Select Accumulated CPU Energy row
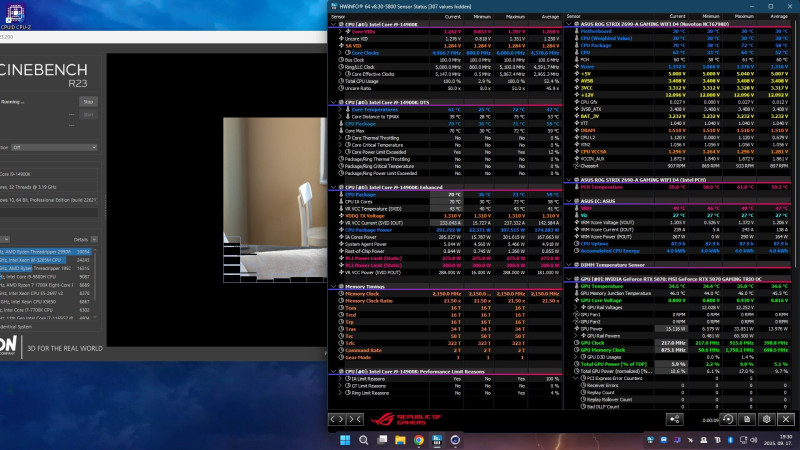800x450 pixels. pyautogui.click(x=679, y=251)
